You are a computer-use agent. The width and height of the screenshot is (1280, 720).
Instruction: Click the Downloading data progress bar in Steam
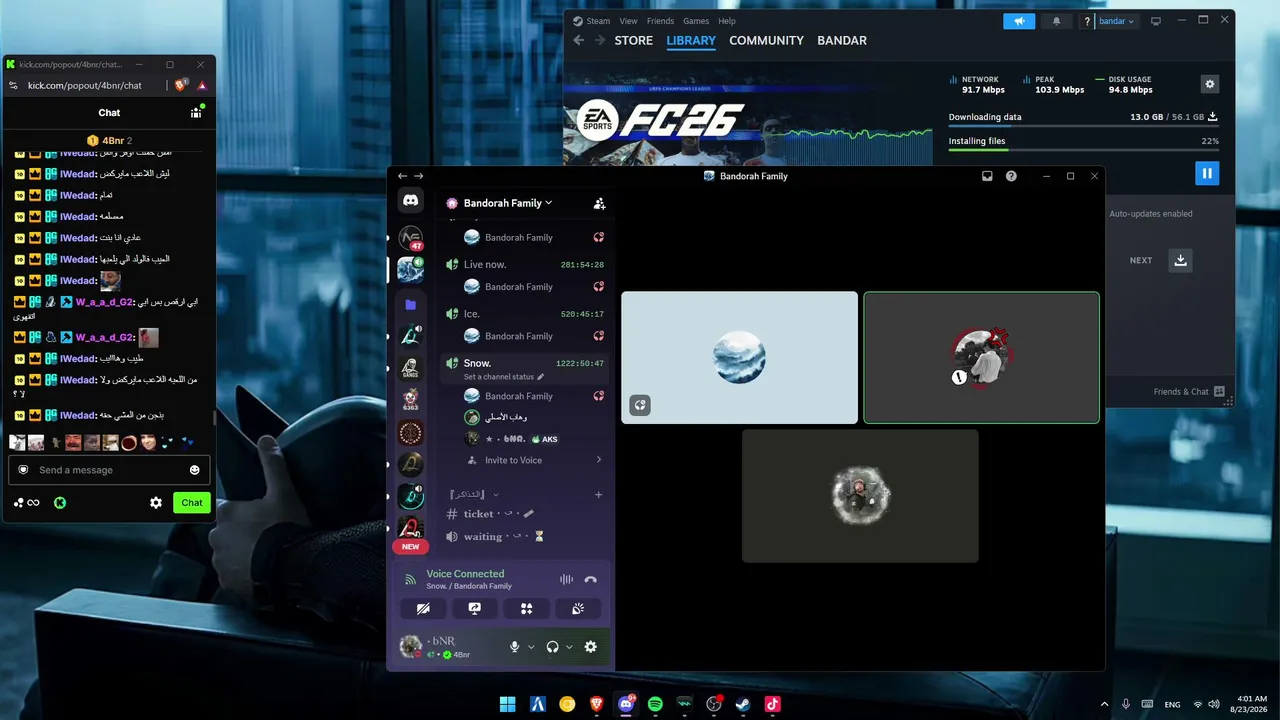click(x=1083, y=127)
